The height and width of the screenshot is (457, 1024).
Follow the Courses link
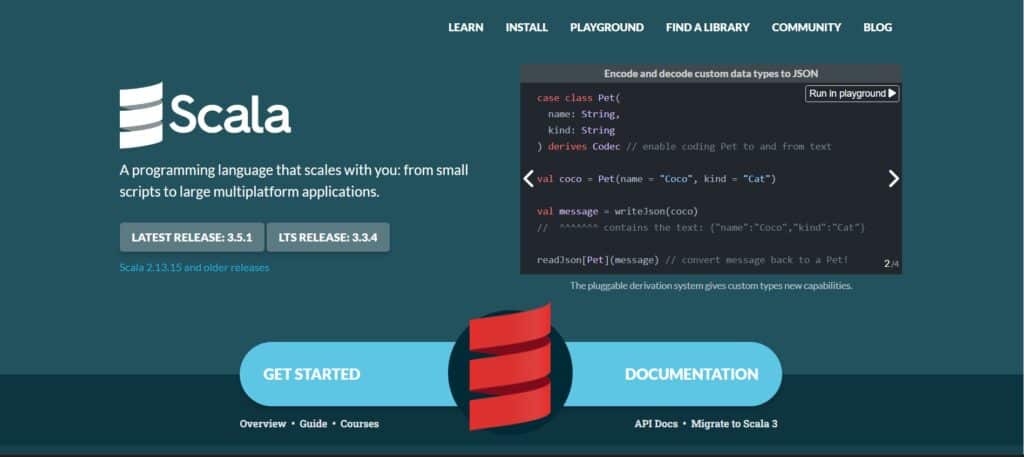click(359, 424)
